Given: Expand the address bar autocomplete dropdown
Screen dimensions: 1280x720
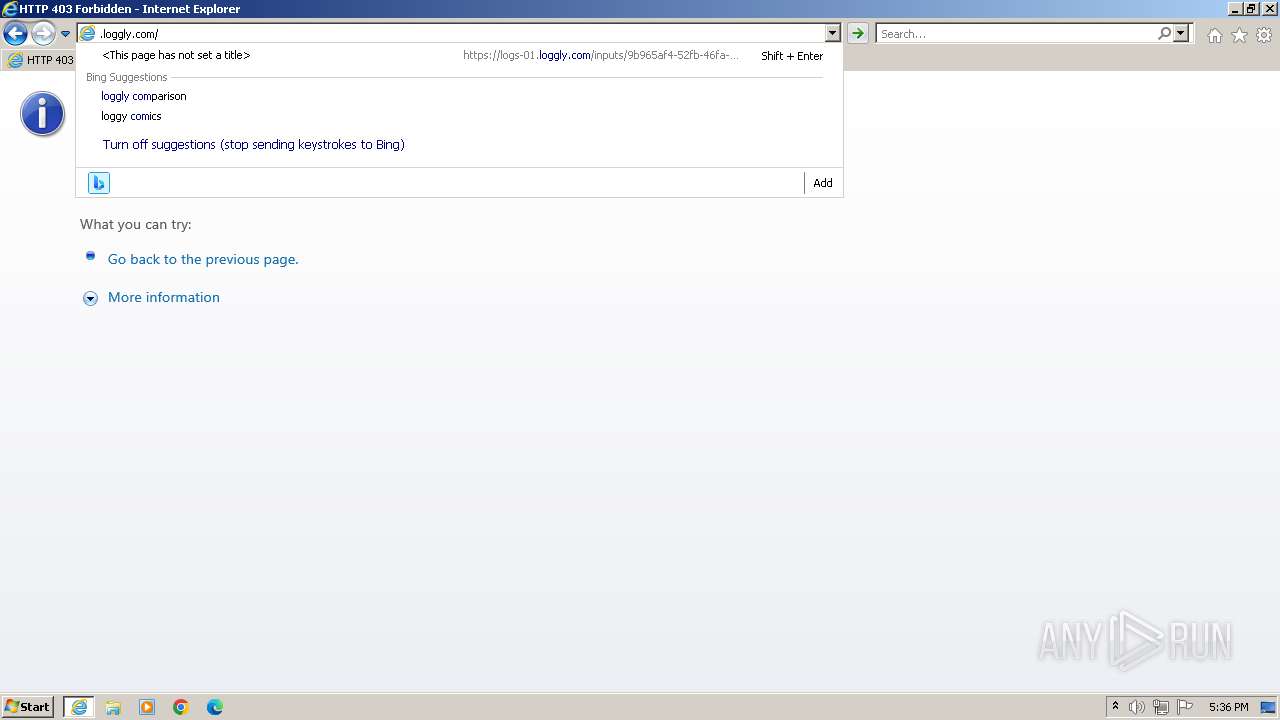Looking at the screenshot, I should coord(832,34).
